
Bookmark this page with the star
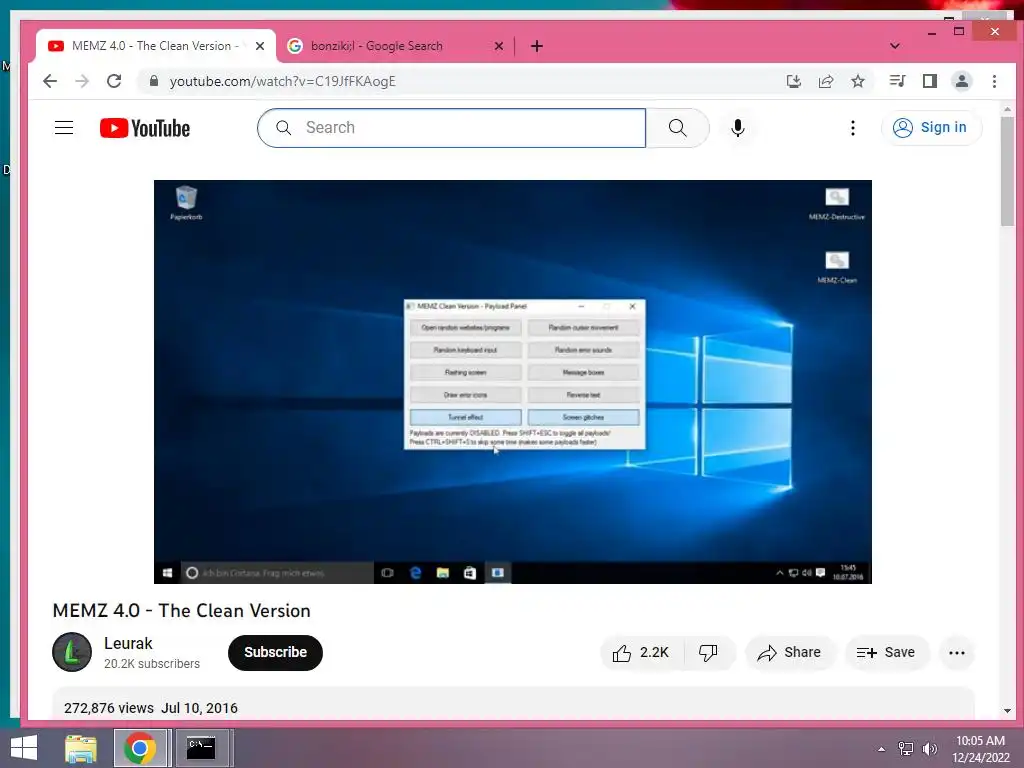858,81
